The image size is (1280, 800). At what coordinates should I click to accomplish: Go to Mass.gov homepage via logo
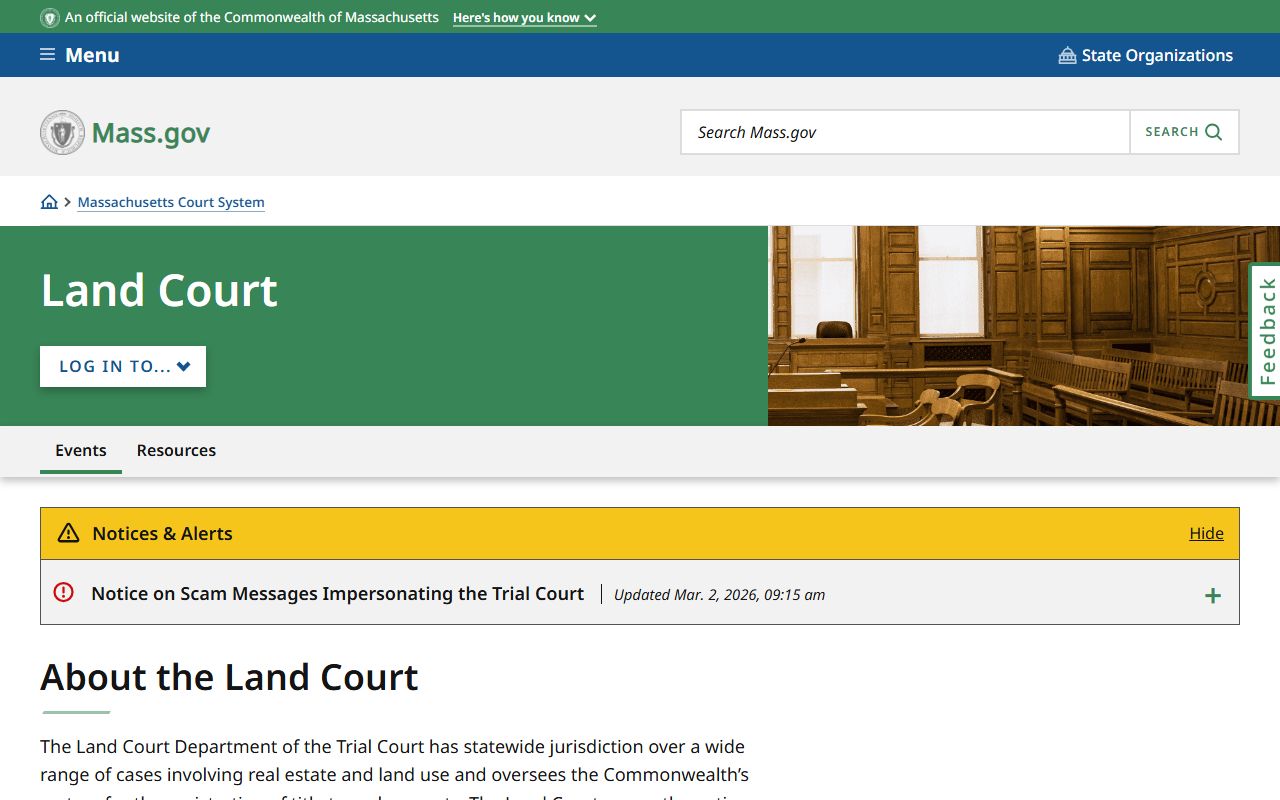(125, 132)
